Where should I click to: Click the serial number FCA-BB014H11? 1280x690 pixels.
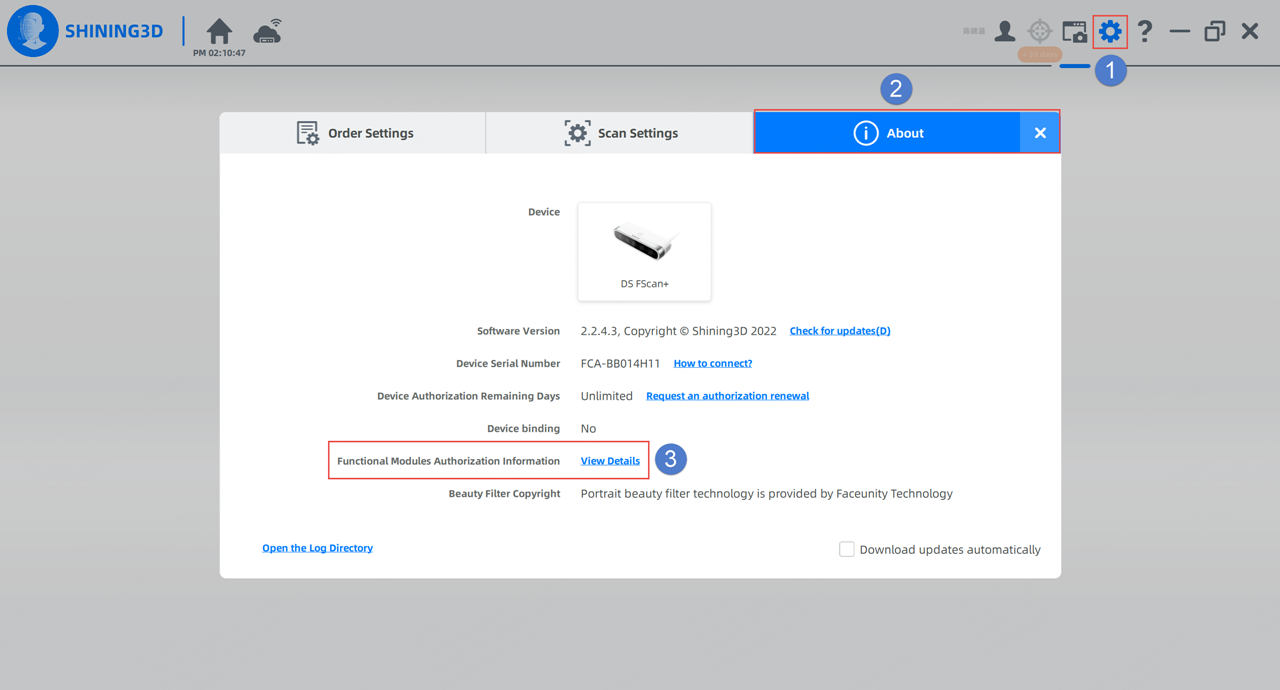(x=620, y=363)
